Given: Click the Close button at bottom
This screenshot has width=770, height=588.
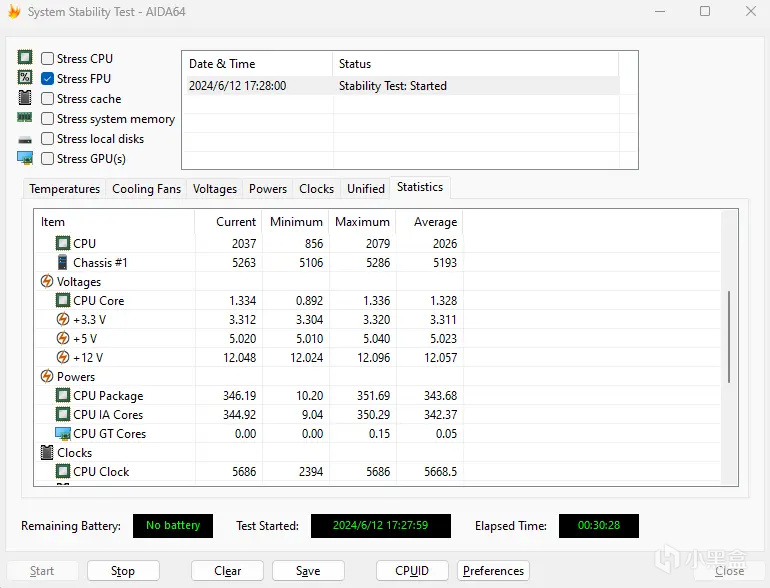Looking at the screenshot, I should (729, 571).
